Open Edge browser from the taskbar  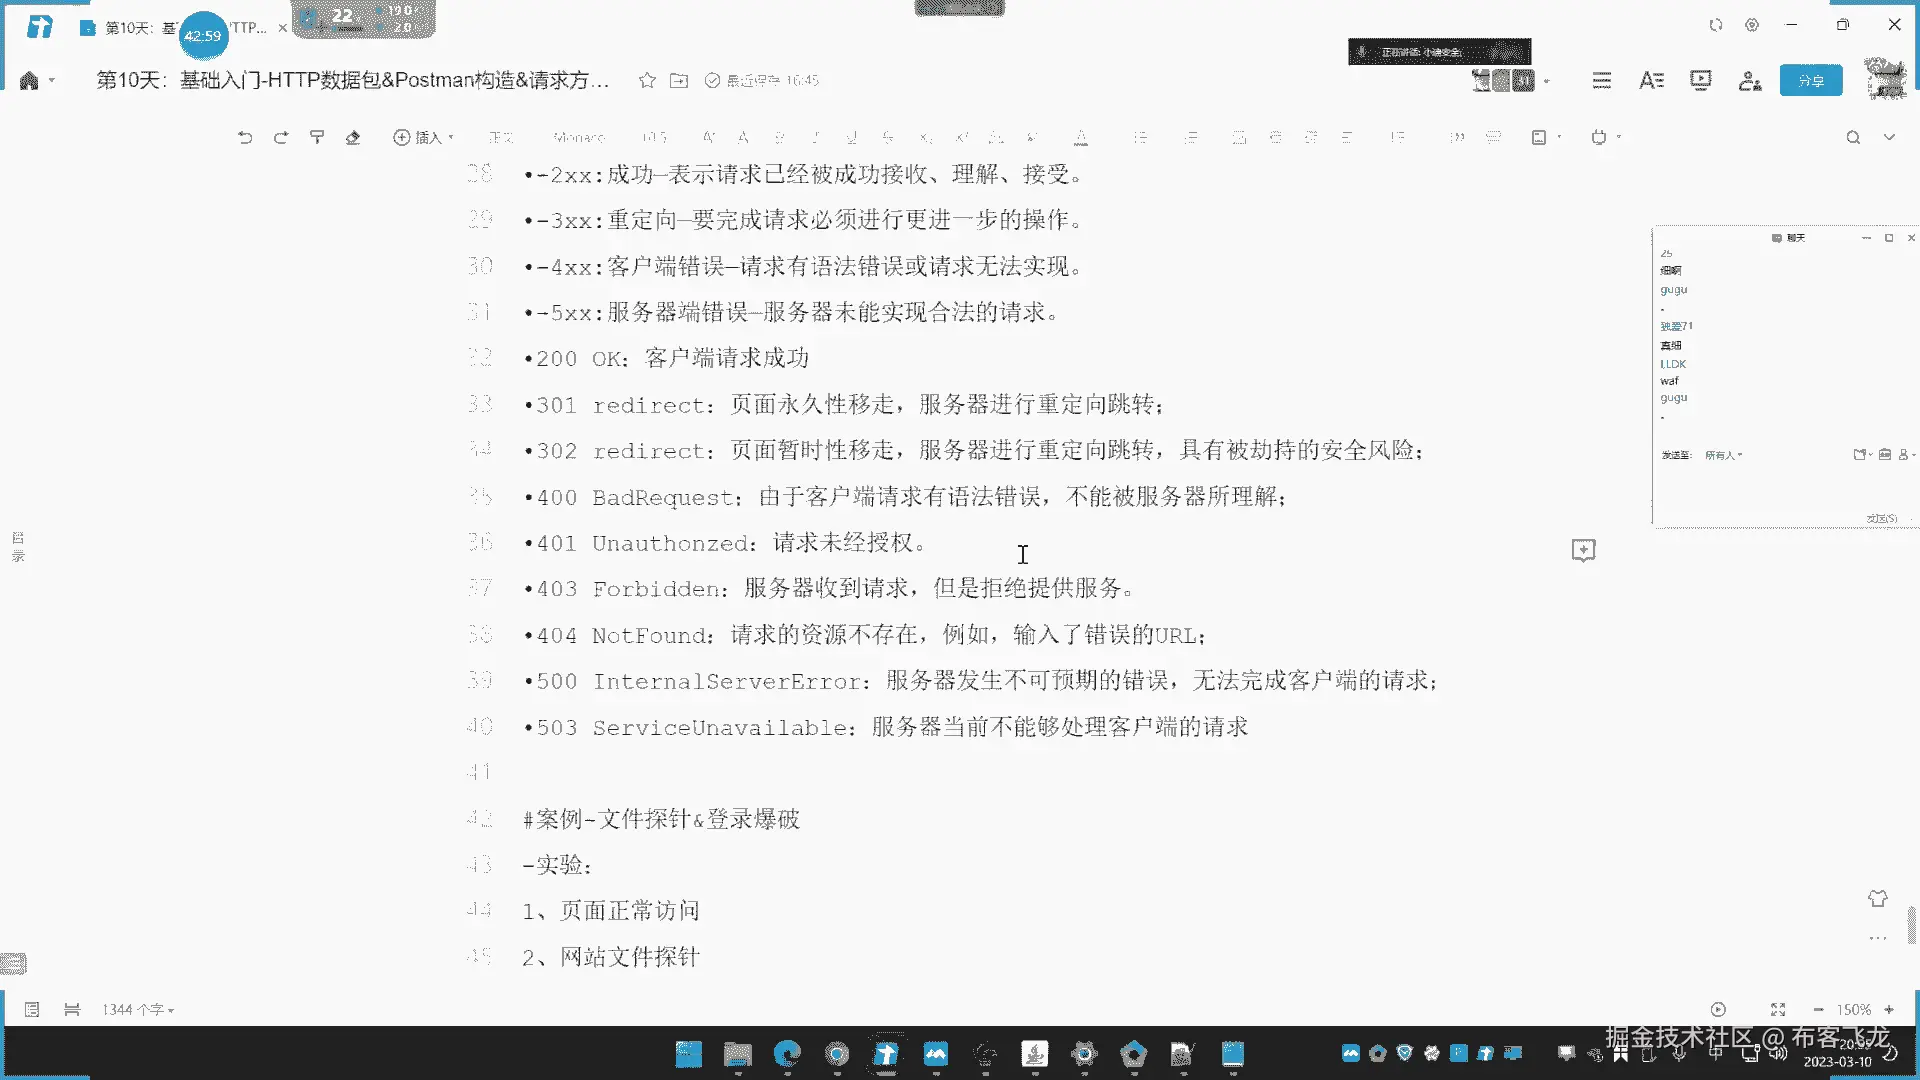[787, 1053]
